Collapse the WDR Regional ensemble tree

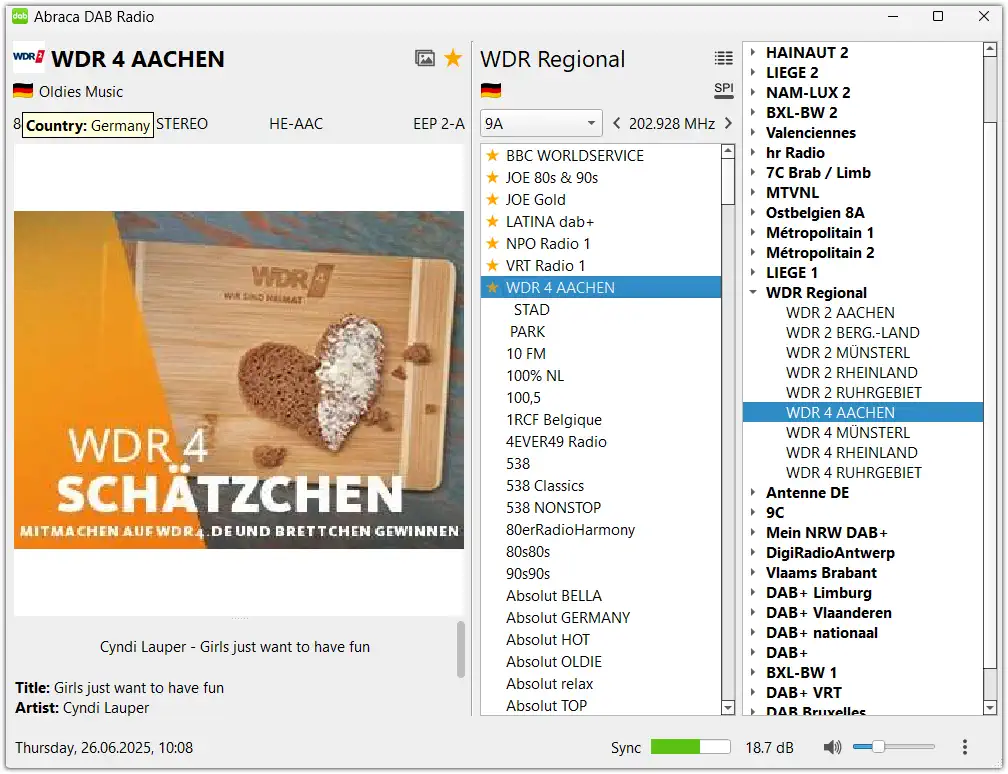point(753,292)
